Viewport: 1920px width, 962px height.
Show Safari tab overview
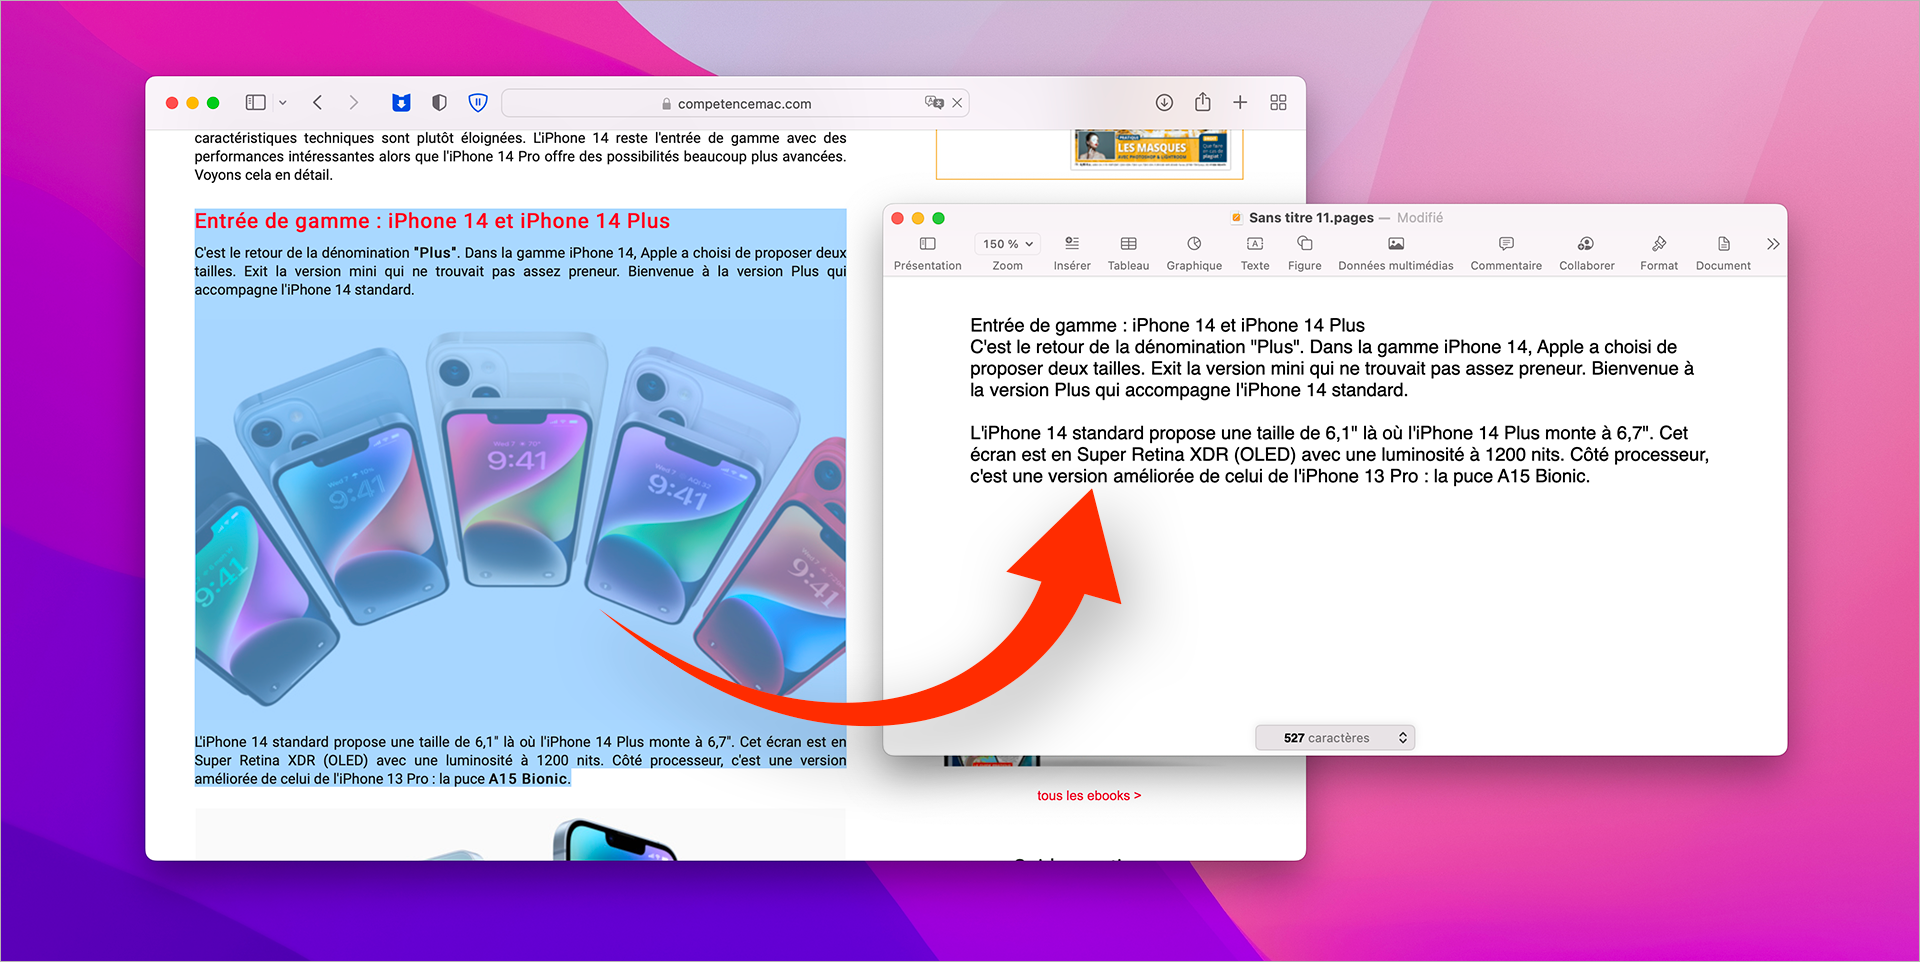pyautogui.click(x=1278, y=102)
